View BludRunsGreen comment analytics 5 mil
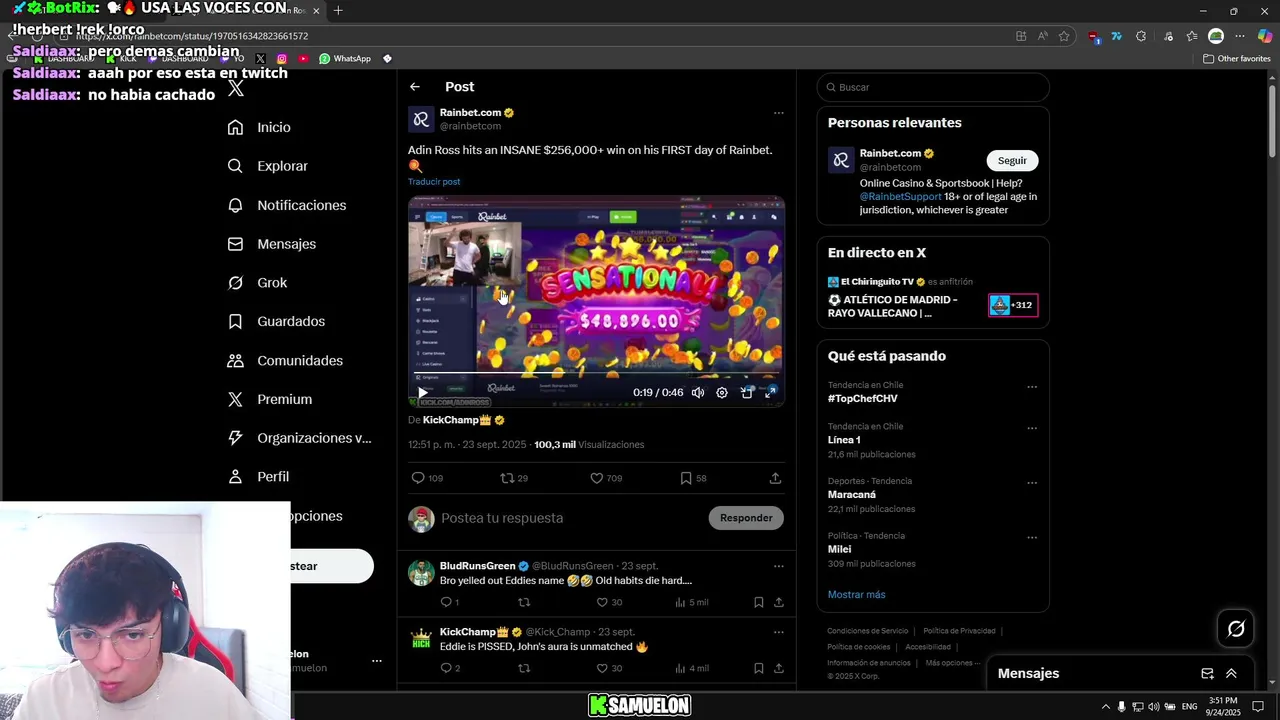1280x720 pixels. coord(691,602)
